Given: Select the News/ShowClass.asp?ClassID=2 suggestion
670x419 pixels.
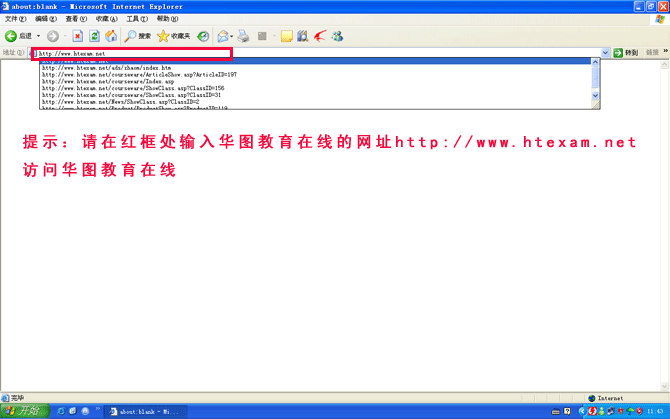Looking at the screenshot, I should 315,102.
